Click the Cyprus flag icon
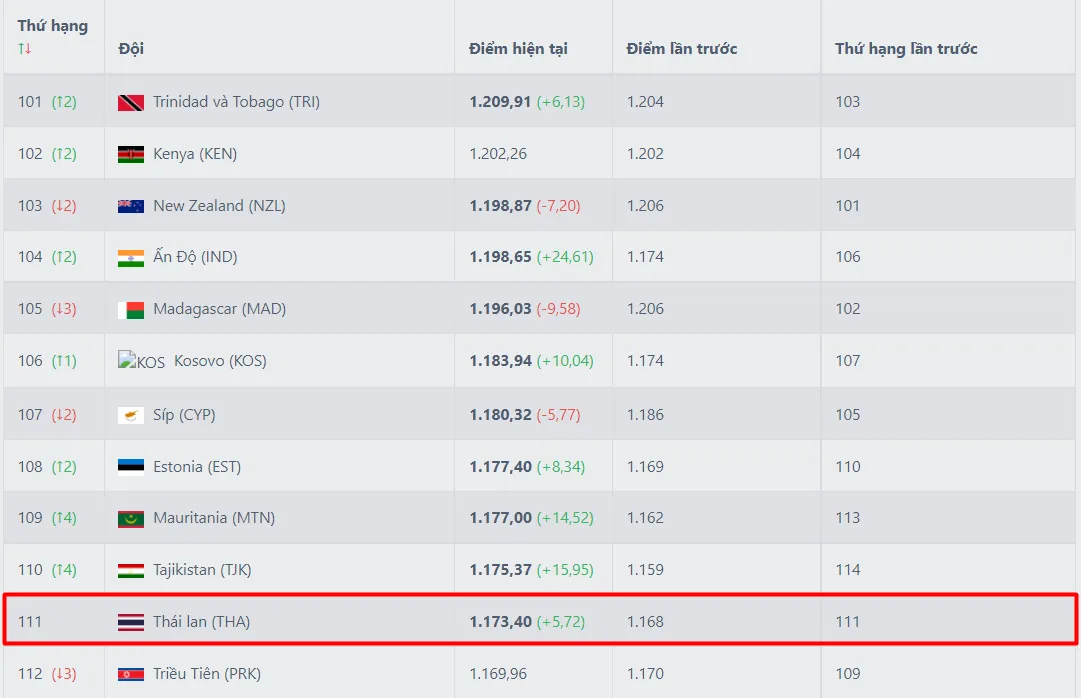The image size is (1081, 698). (130, 415)
